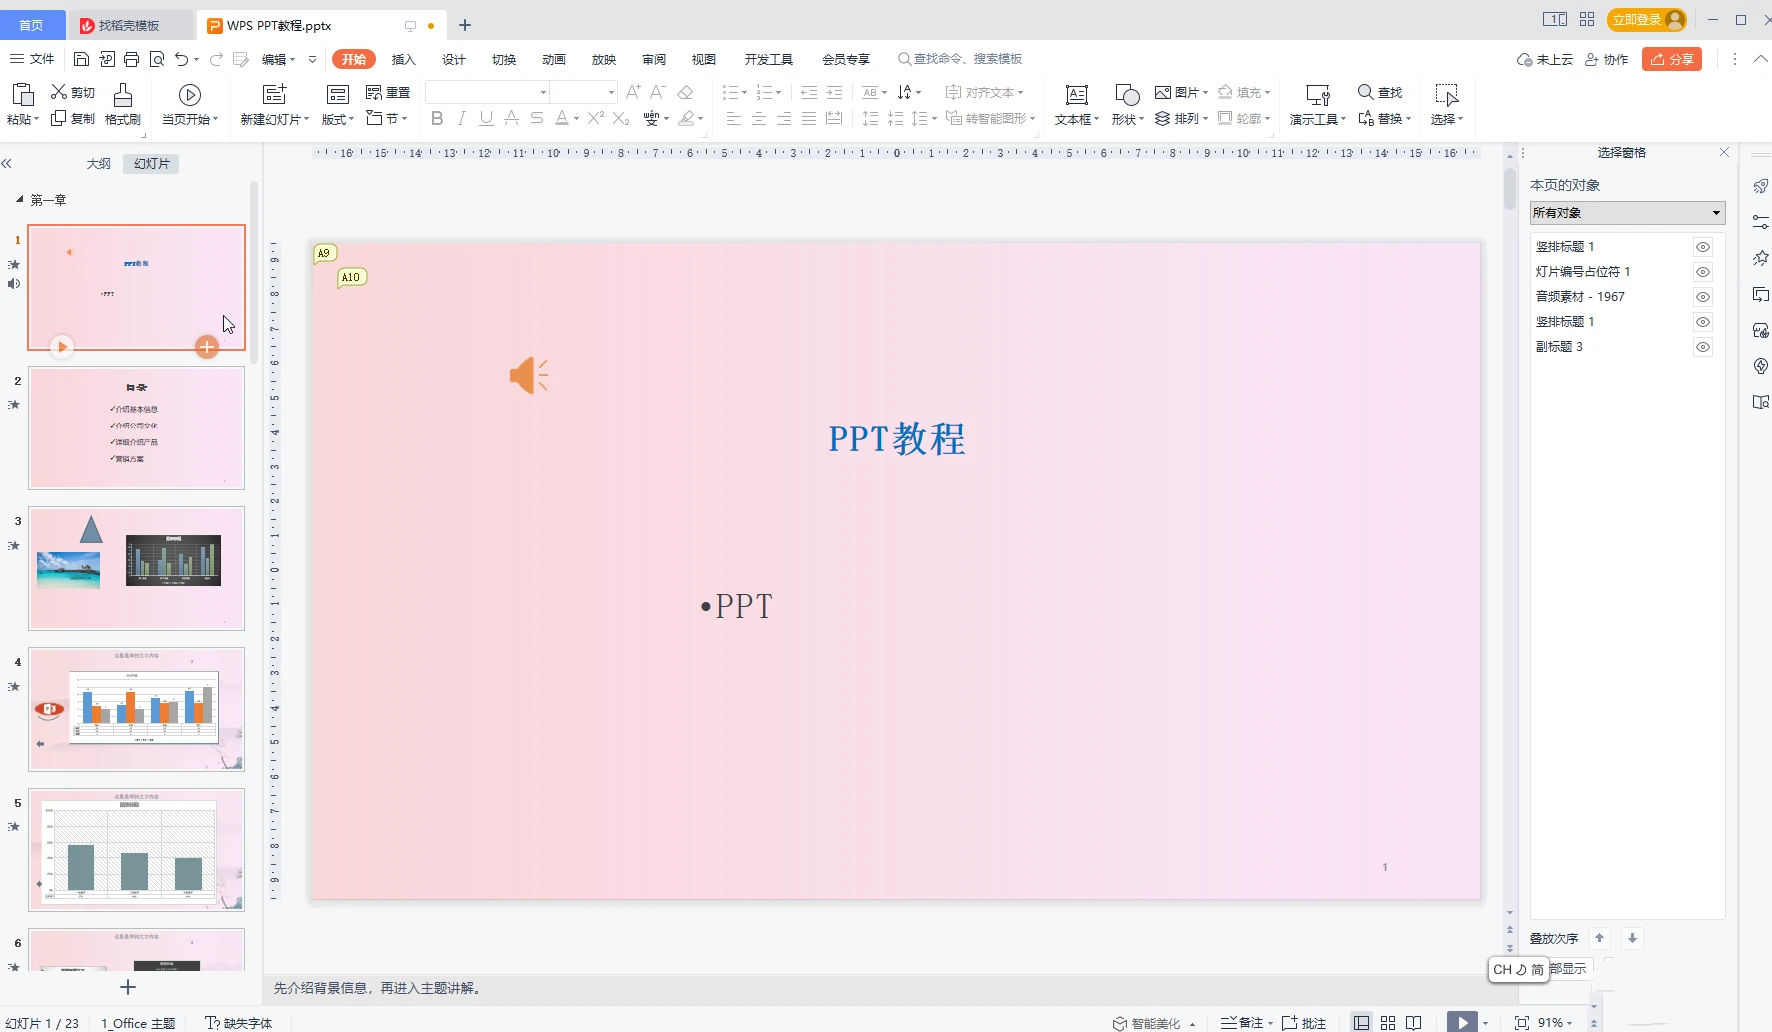The width and height of the screenshot is (1772, 1032).
Task: Toggle Bold formatting
Action: pos(437,118)
